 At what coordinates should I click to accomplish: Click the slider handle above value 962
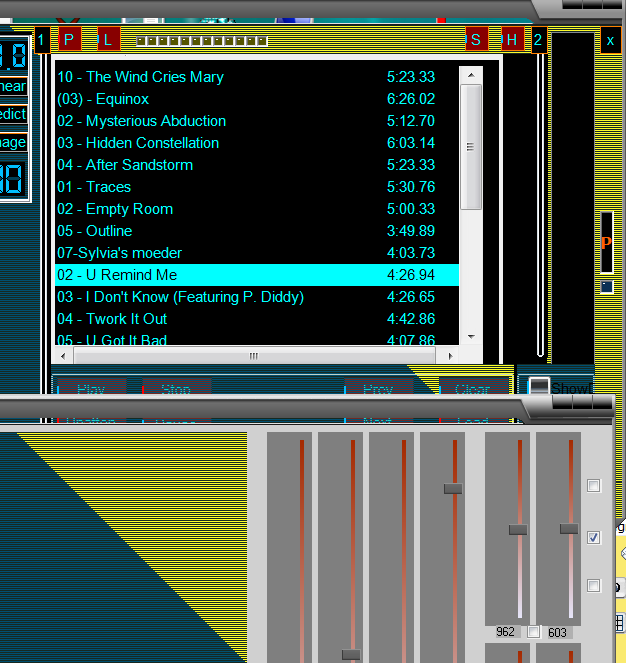coord(518,529)
